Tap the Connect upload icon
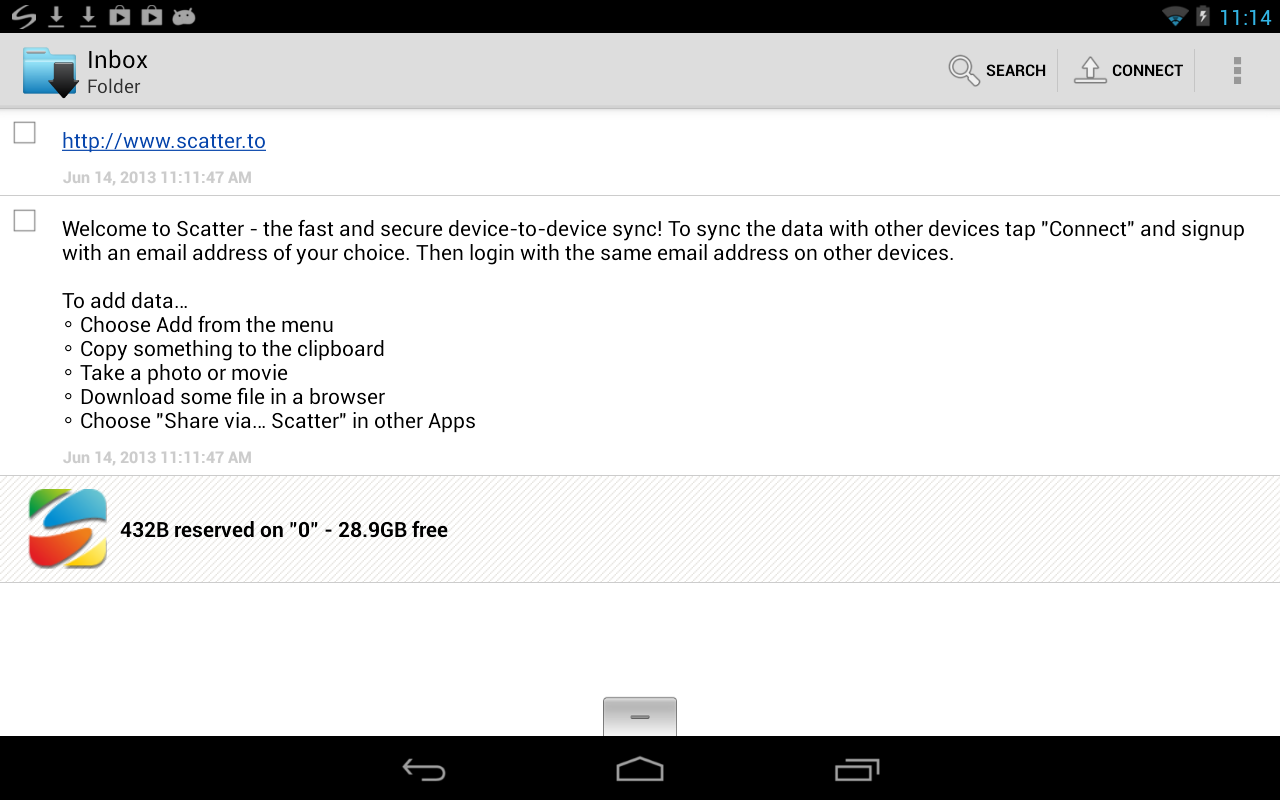The image size is (1280, 800). [x=1090, y=70]
